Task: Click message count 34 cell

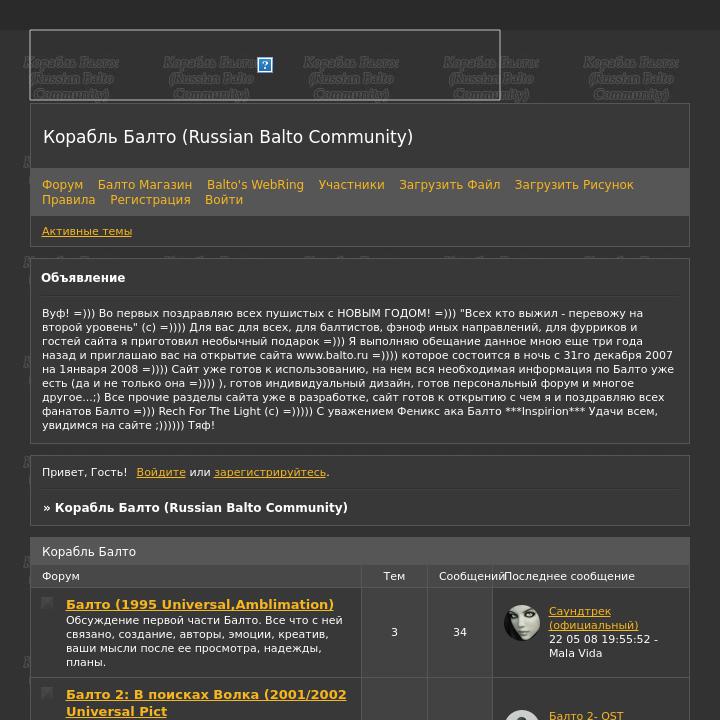Action: 460,632
